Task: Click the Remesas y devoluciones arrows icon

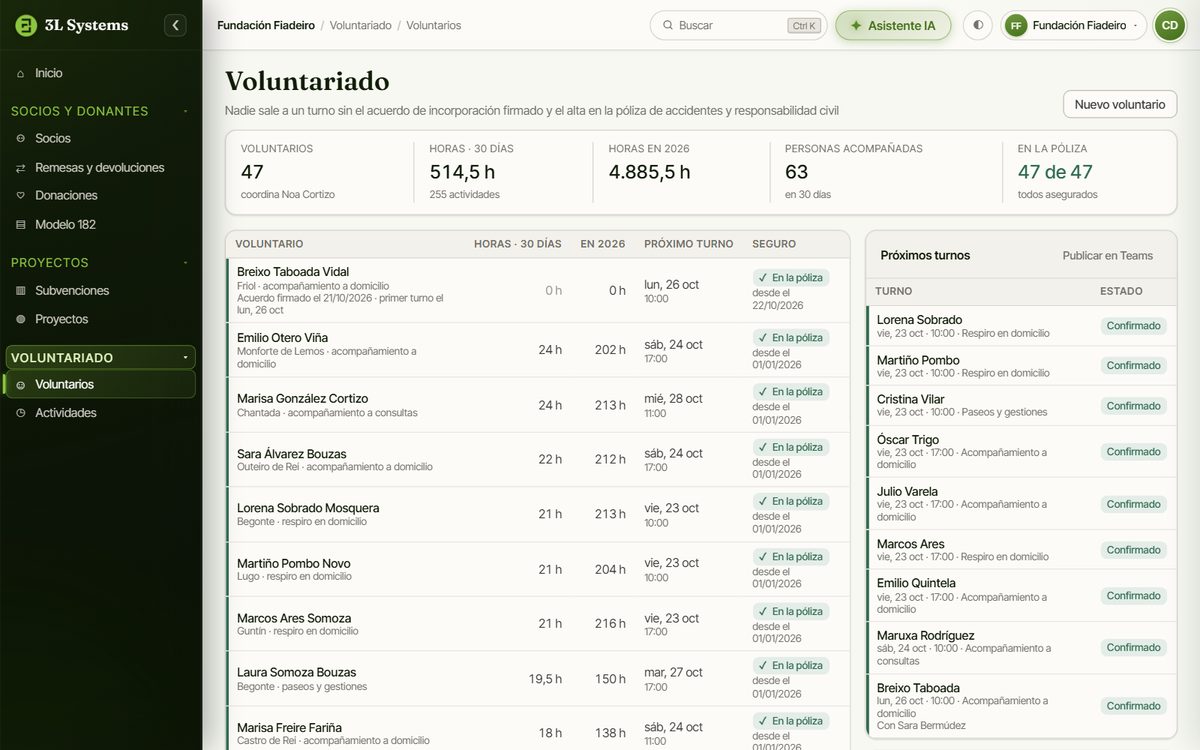Action: (21, 168)
